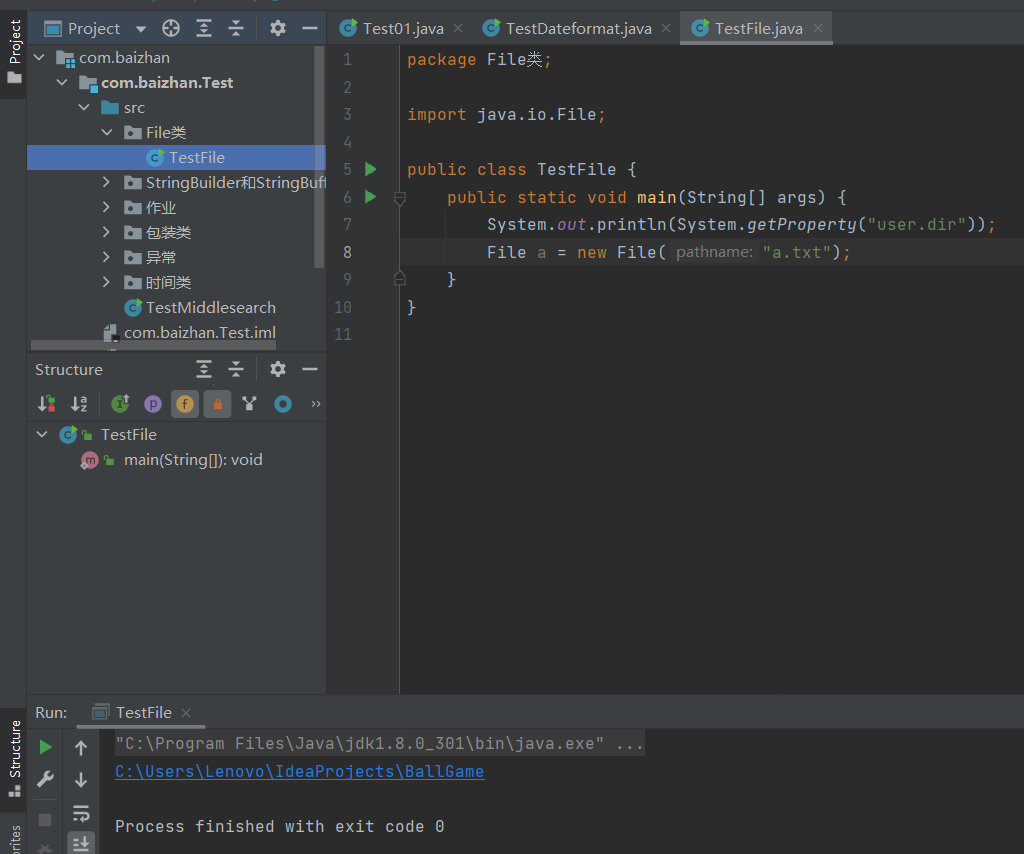Expand all in Project panel toolbar
1024x854 pixels.
pyautogui.click(x=204, y=28)
